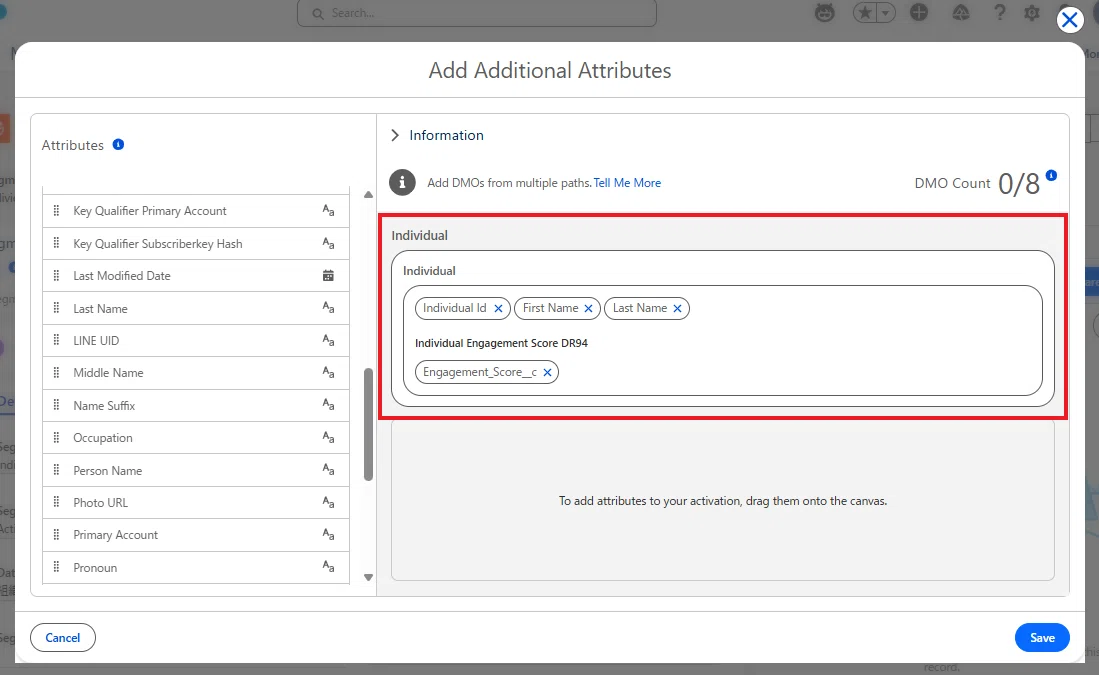Click text type icon for Person Name
The width and height of the screenshot is (1099, 675).
[x=328, y=470]
